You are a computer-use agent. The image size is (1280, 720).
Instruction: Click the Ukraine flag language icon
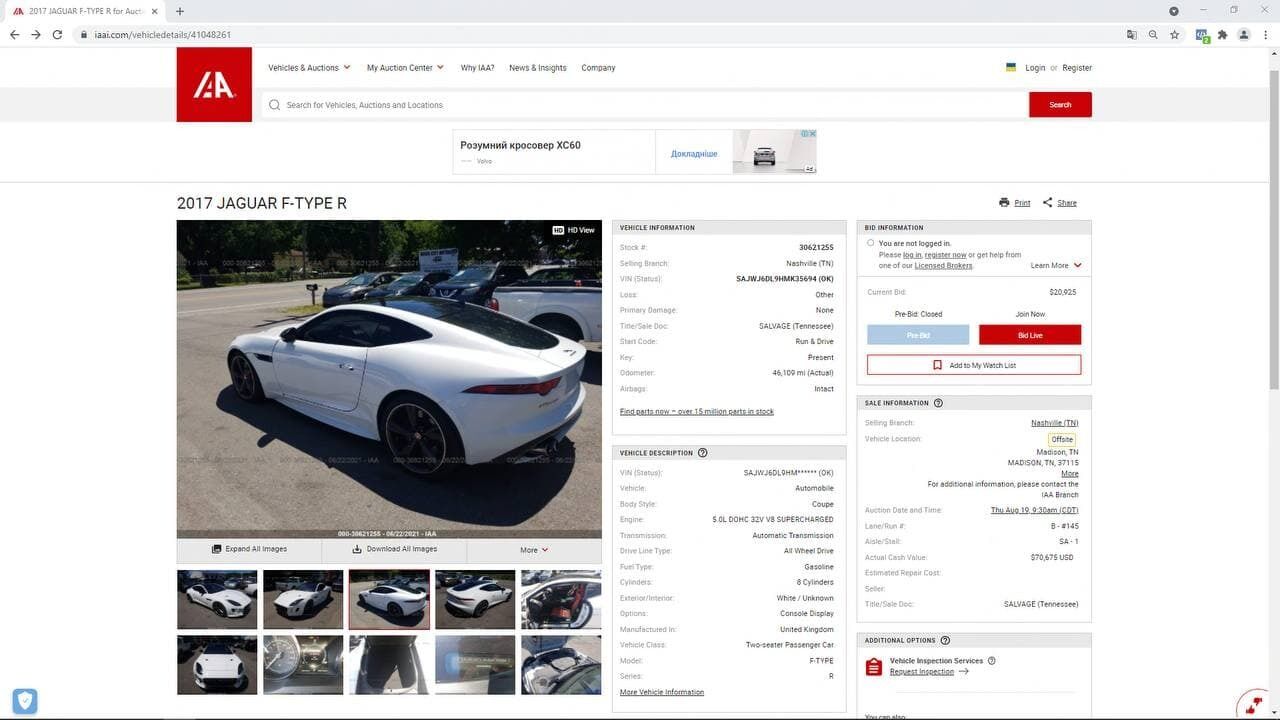(x=1011, y=68)
